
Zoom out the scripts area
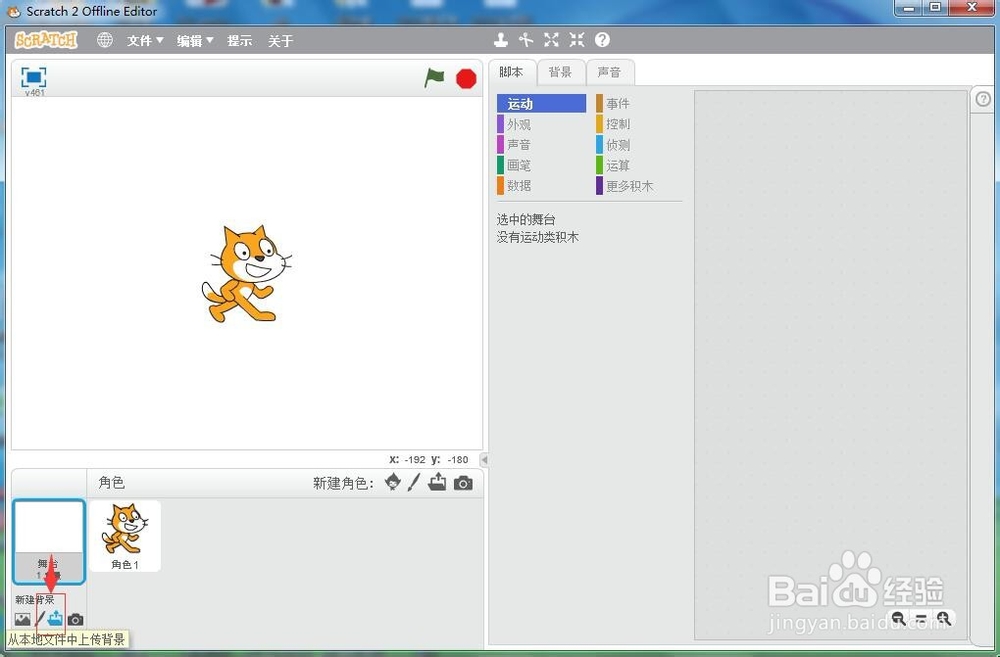tap(899, 618)
